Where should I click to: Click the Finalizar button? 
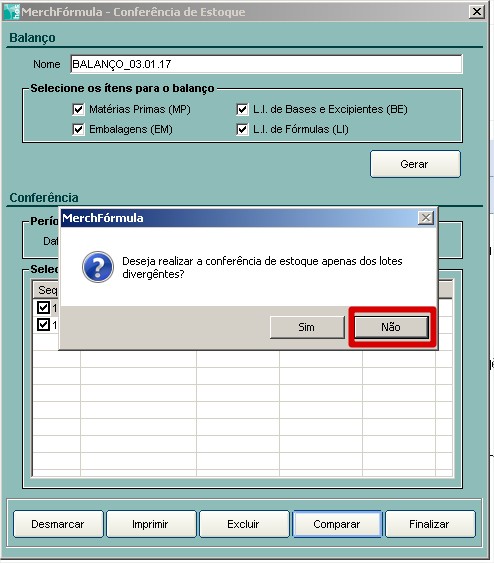point(430,524)
